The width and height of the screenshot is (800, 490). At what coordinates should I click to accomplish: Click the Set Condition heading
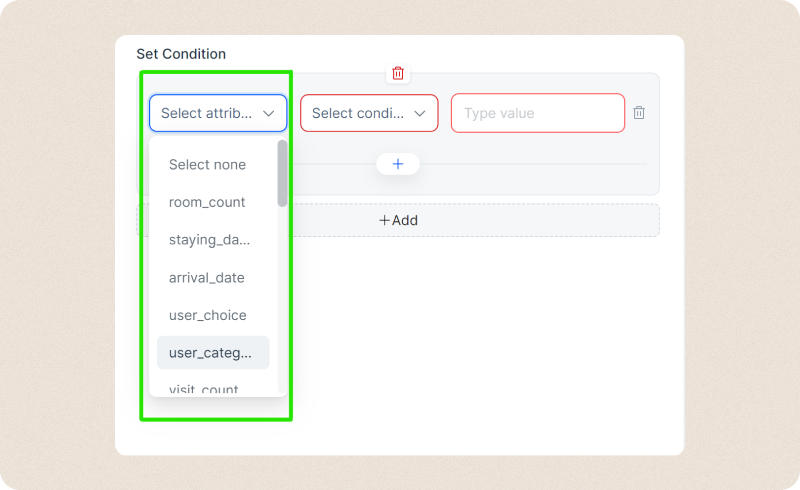point(181,53)
